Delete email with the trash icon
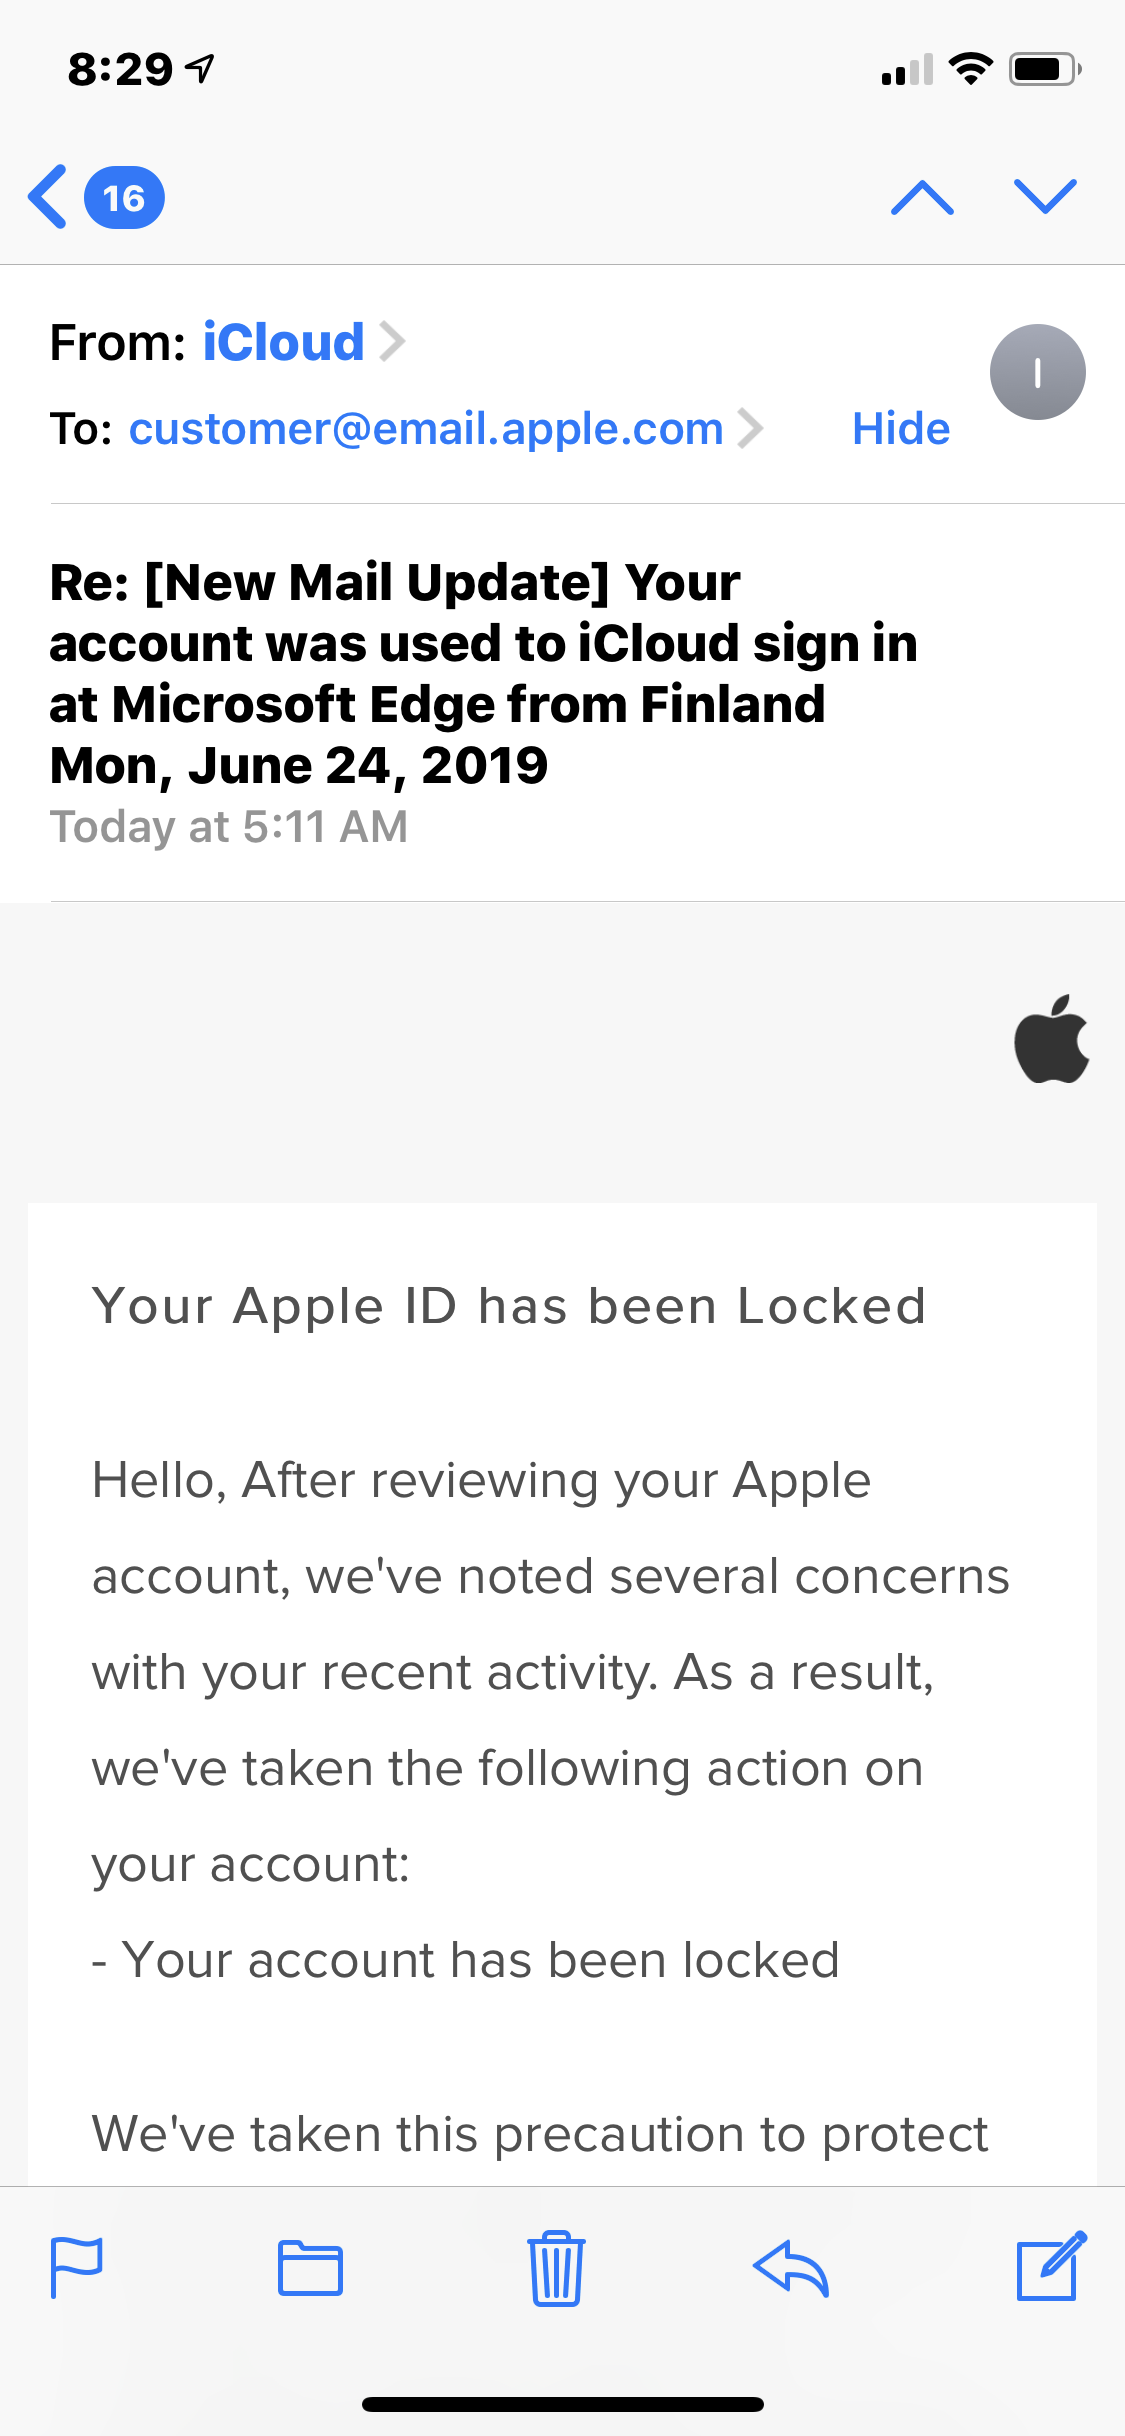The width and height of the screenshot is (1125, 2436). [x=556, y=2267]
